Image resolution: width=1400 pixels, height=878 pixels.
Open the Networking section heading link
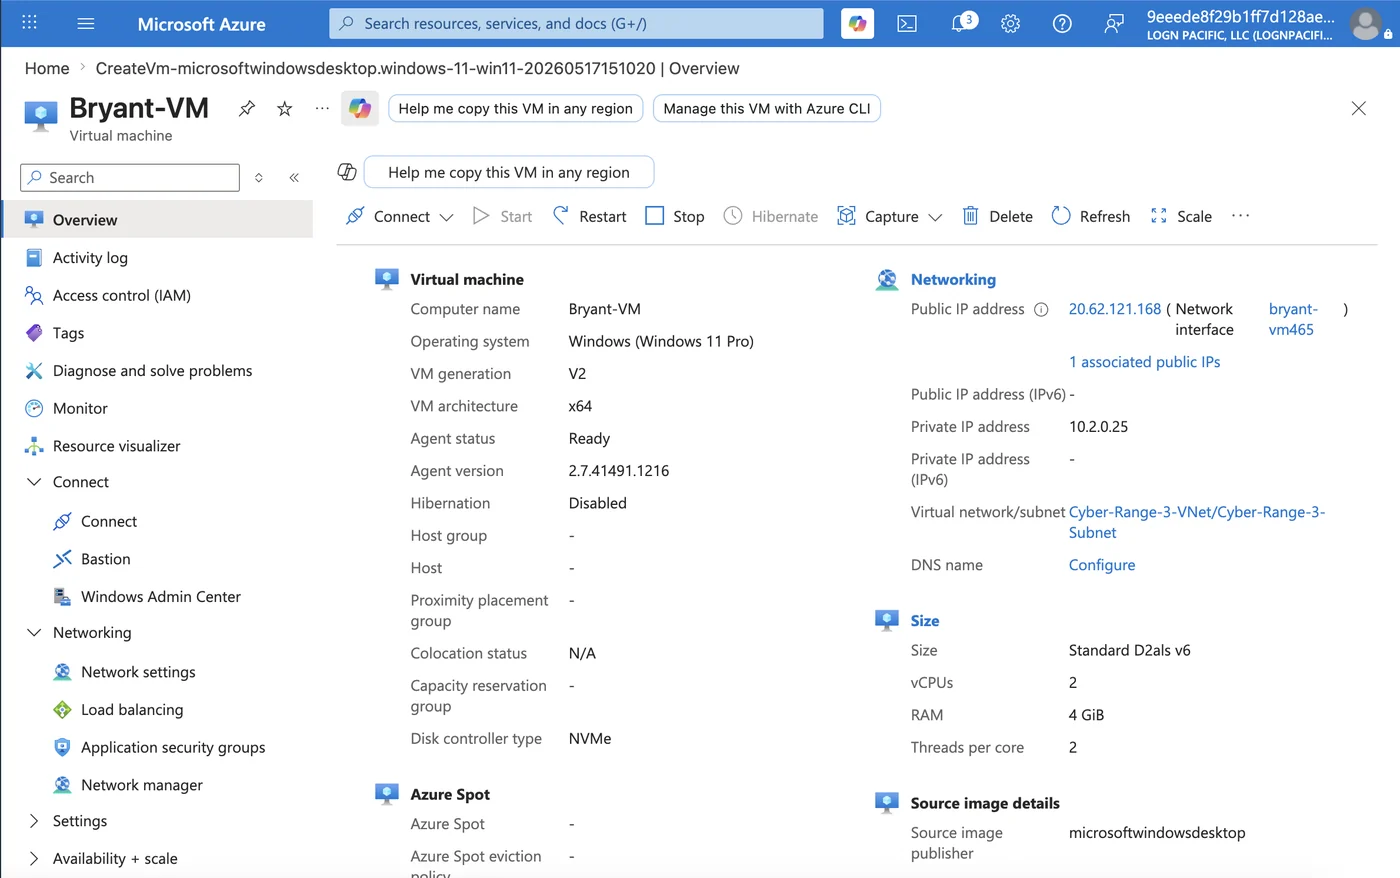(953, 280)
